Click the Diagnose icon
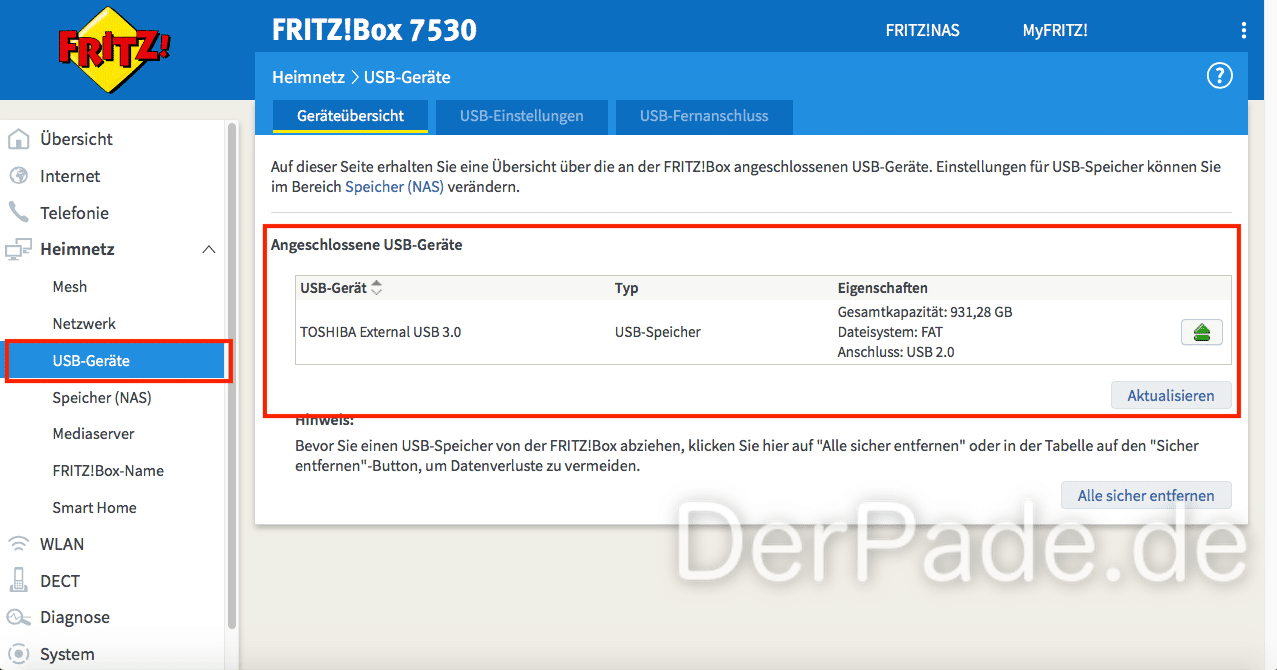Screen dimensions: 1277x670 pyautogui.click(x=18, y=618)
